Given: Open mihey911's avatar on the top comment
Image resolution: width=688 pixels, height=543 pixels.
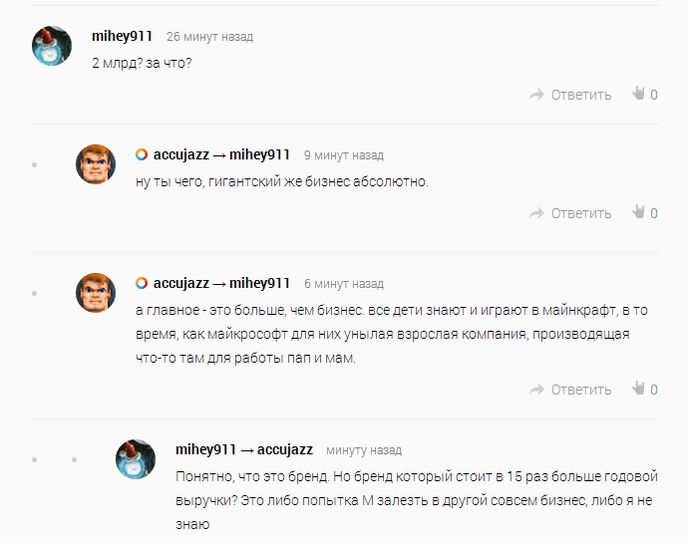Looking at the screenshot, I should point(52,46).
